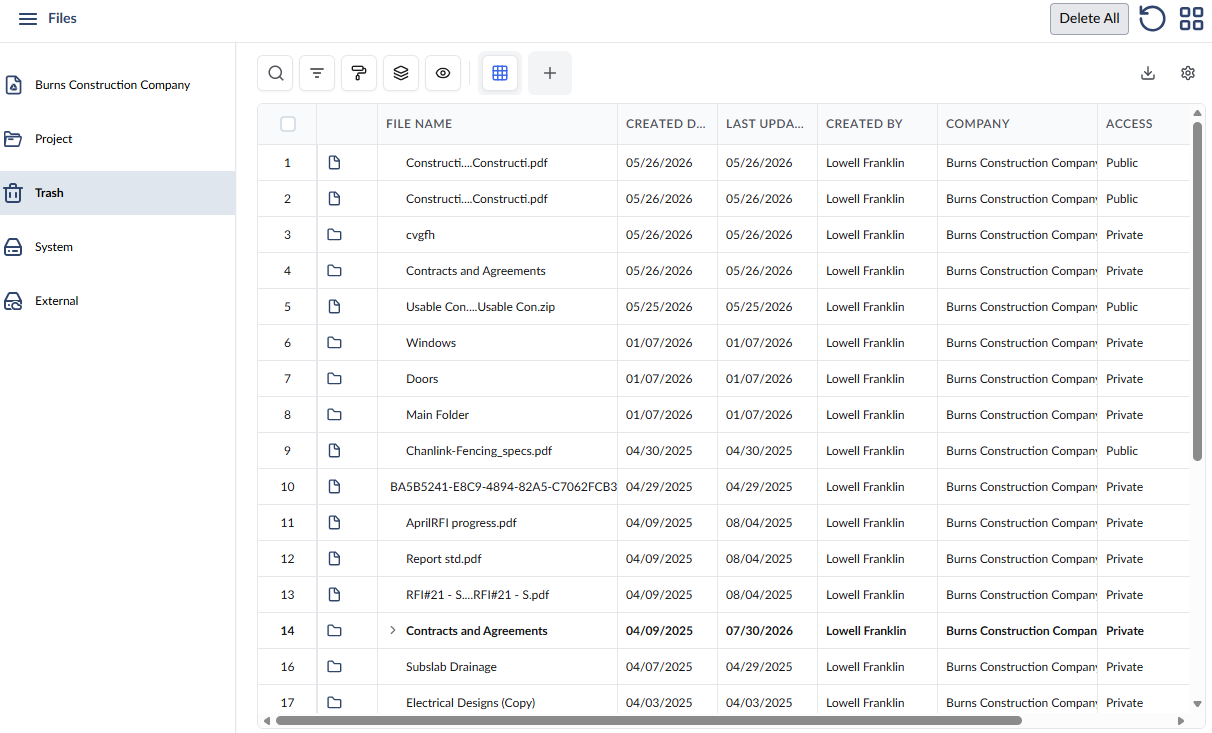1212x733 pixels.
Task: Click the folder icon for Main Folder row
Action: click(335, 415)
